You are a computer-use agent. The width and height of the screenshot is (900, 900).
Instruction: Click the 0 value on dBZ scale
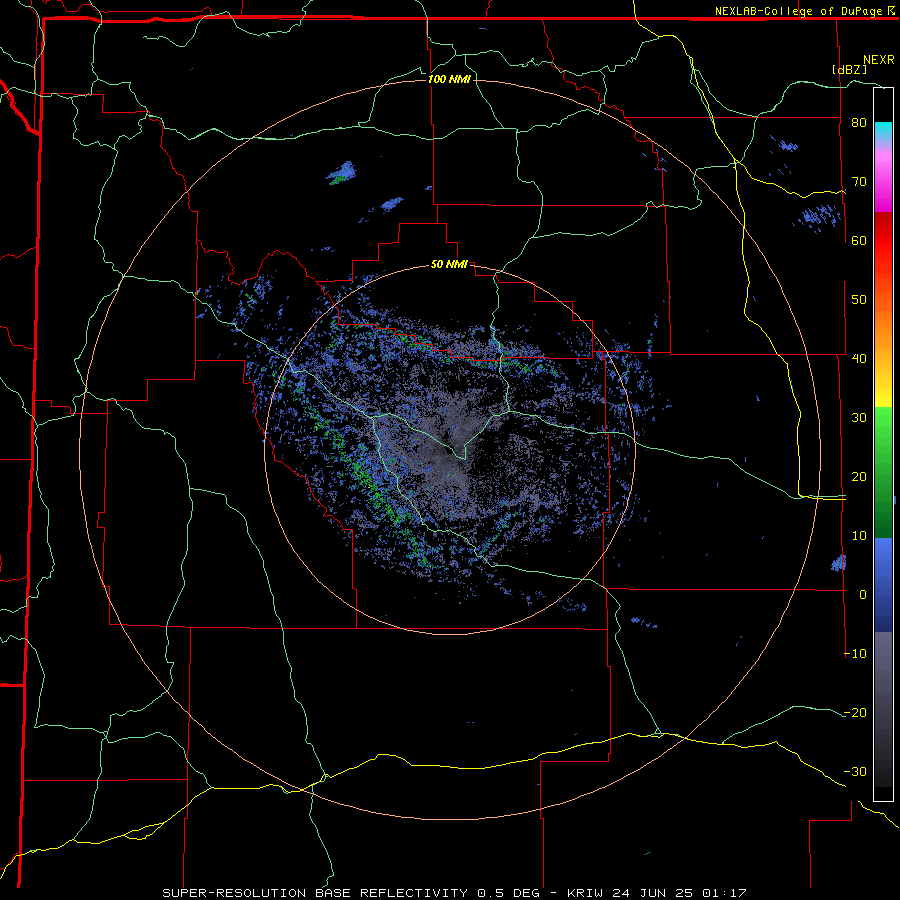[863, 595]
